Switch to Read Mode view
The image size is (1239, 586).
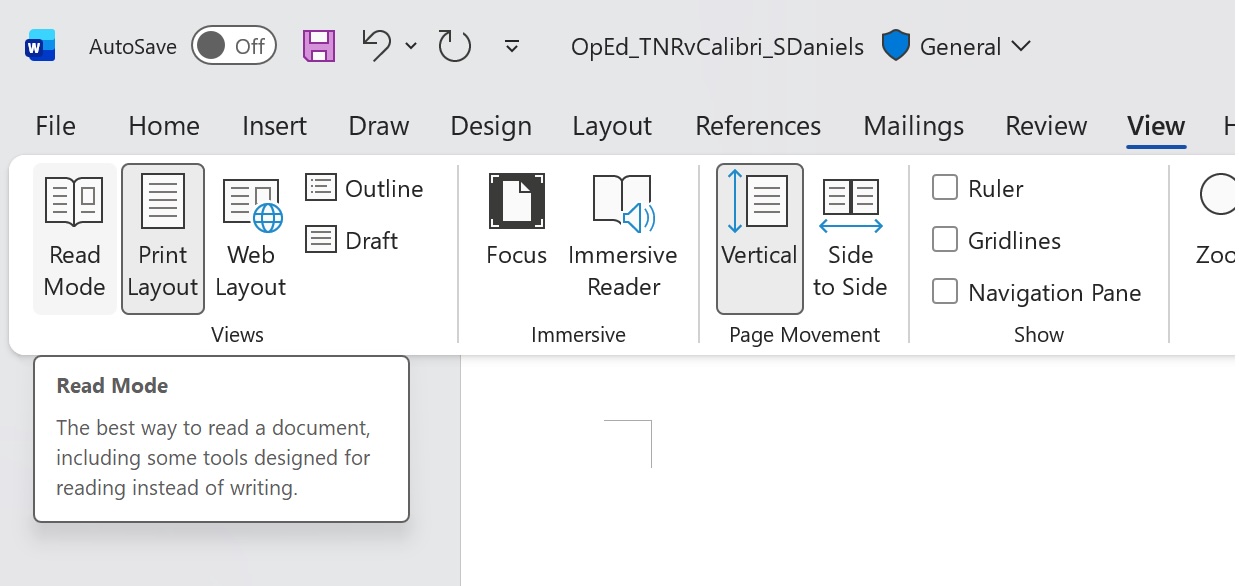coord(73,240)
